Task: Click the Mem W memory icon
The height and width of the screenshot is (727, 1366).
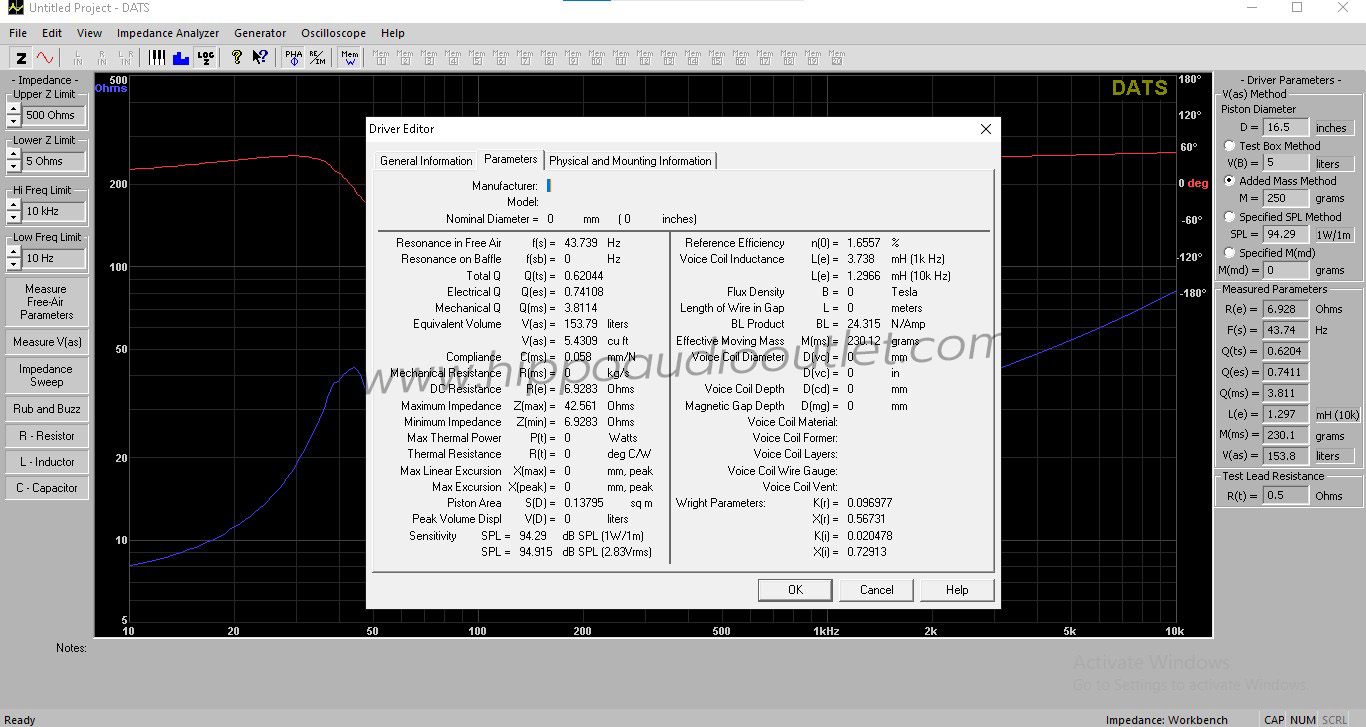Action: pos(349,58)
